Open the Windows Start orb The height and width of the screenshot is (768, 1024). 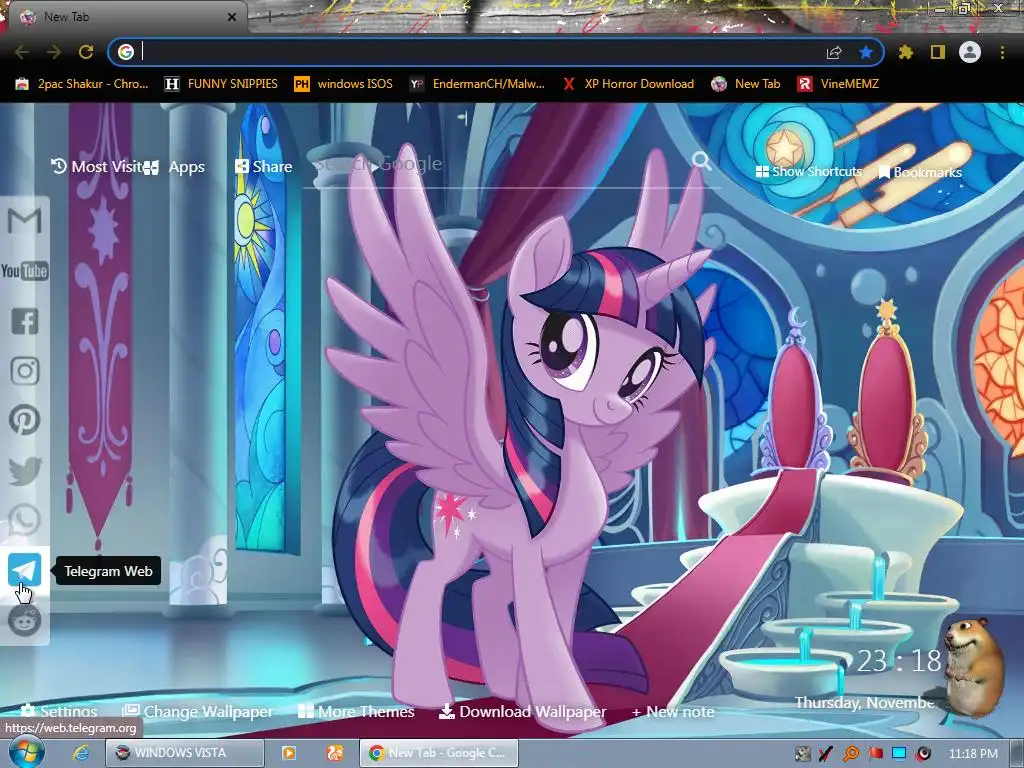[x=25, y=752]
